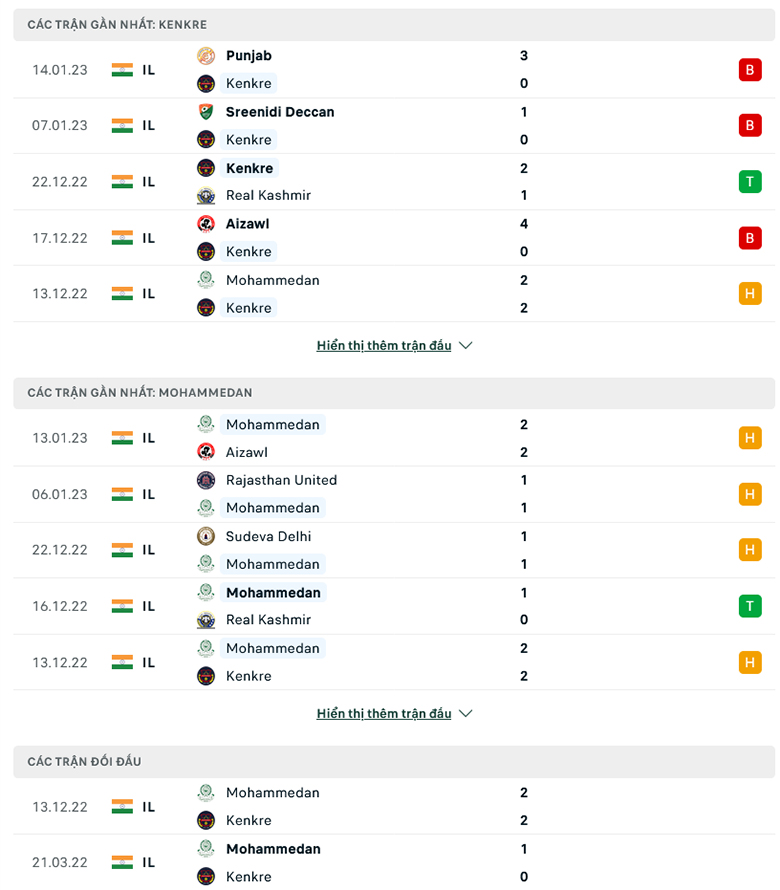Image resolution: width=780 pixels, height=890 pixels.
Task: Click red B result badge for Punjab match
Action: pyautogui.click(x=750, y=70)
